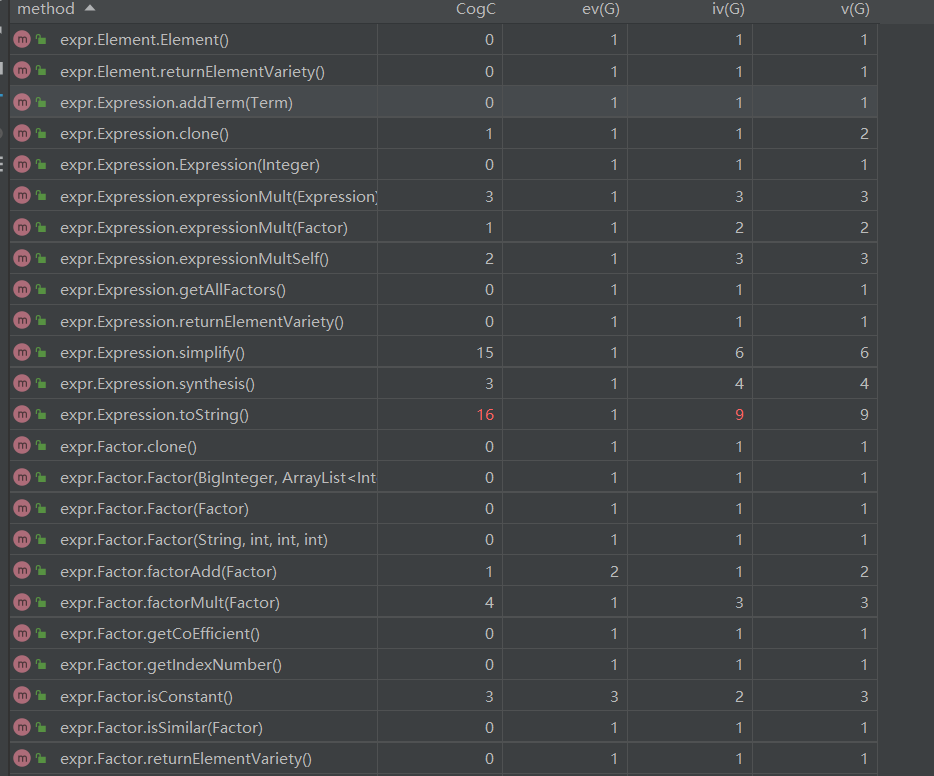This screenshot has height=776, width=934.
Task: Click v(G) value 4 for synthesis()
Action: coord(864,384)
